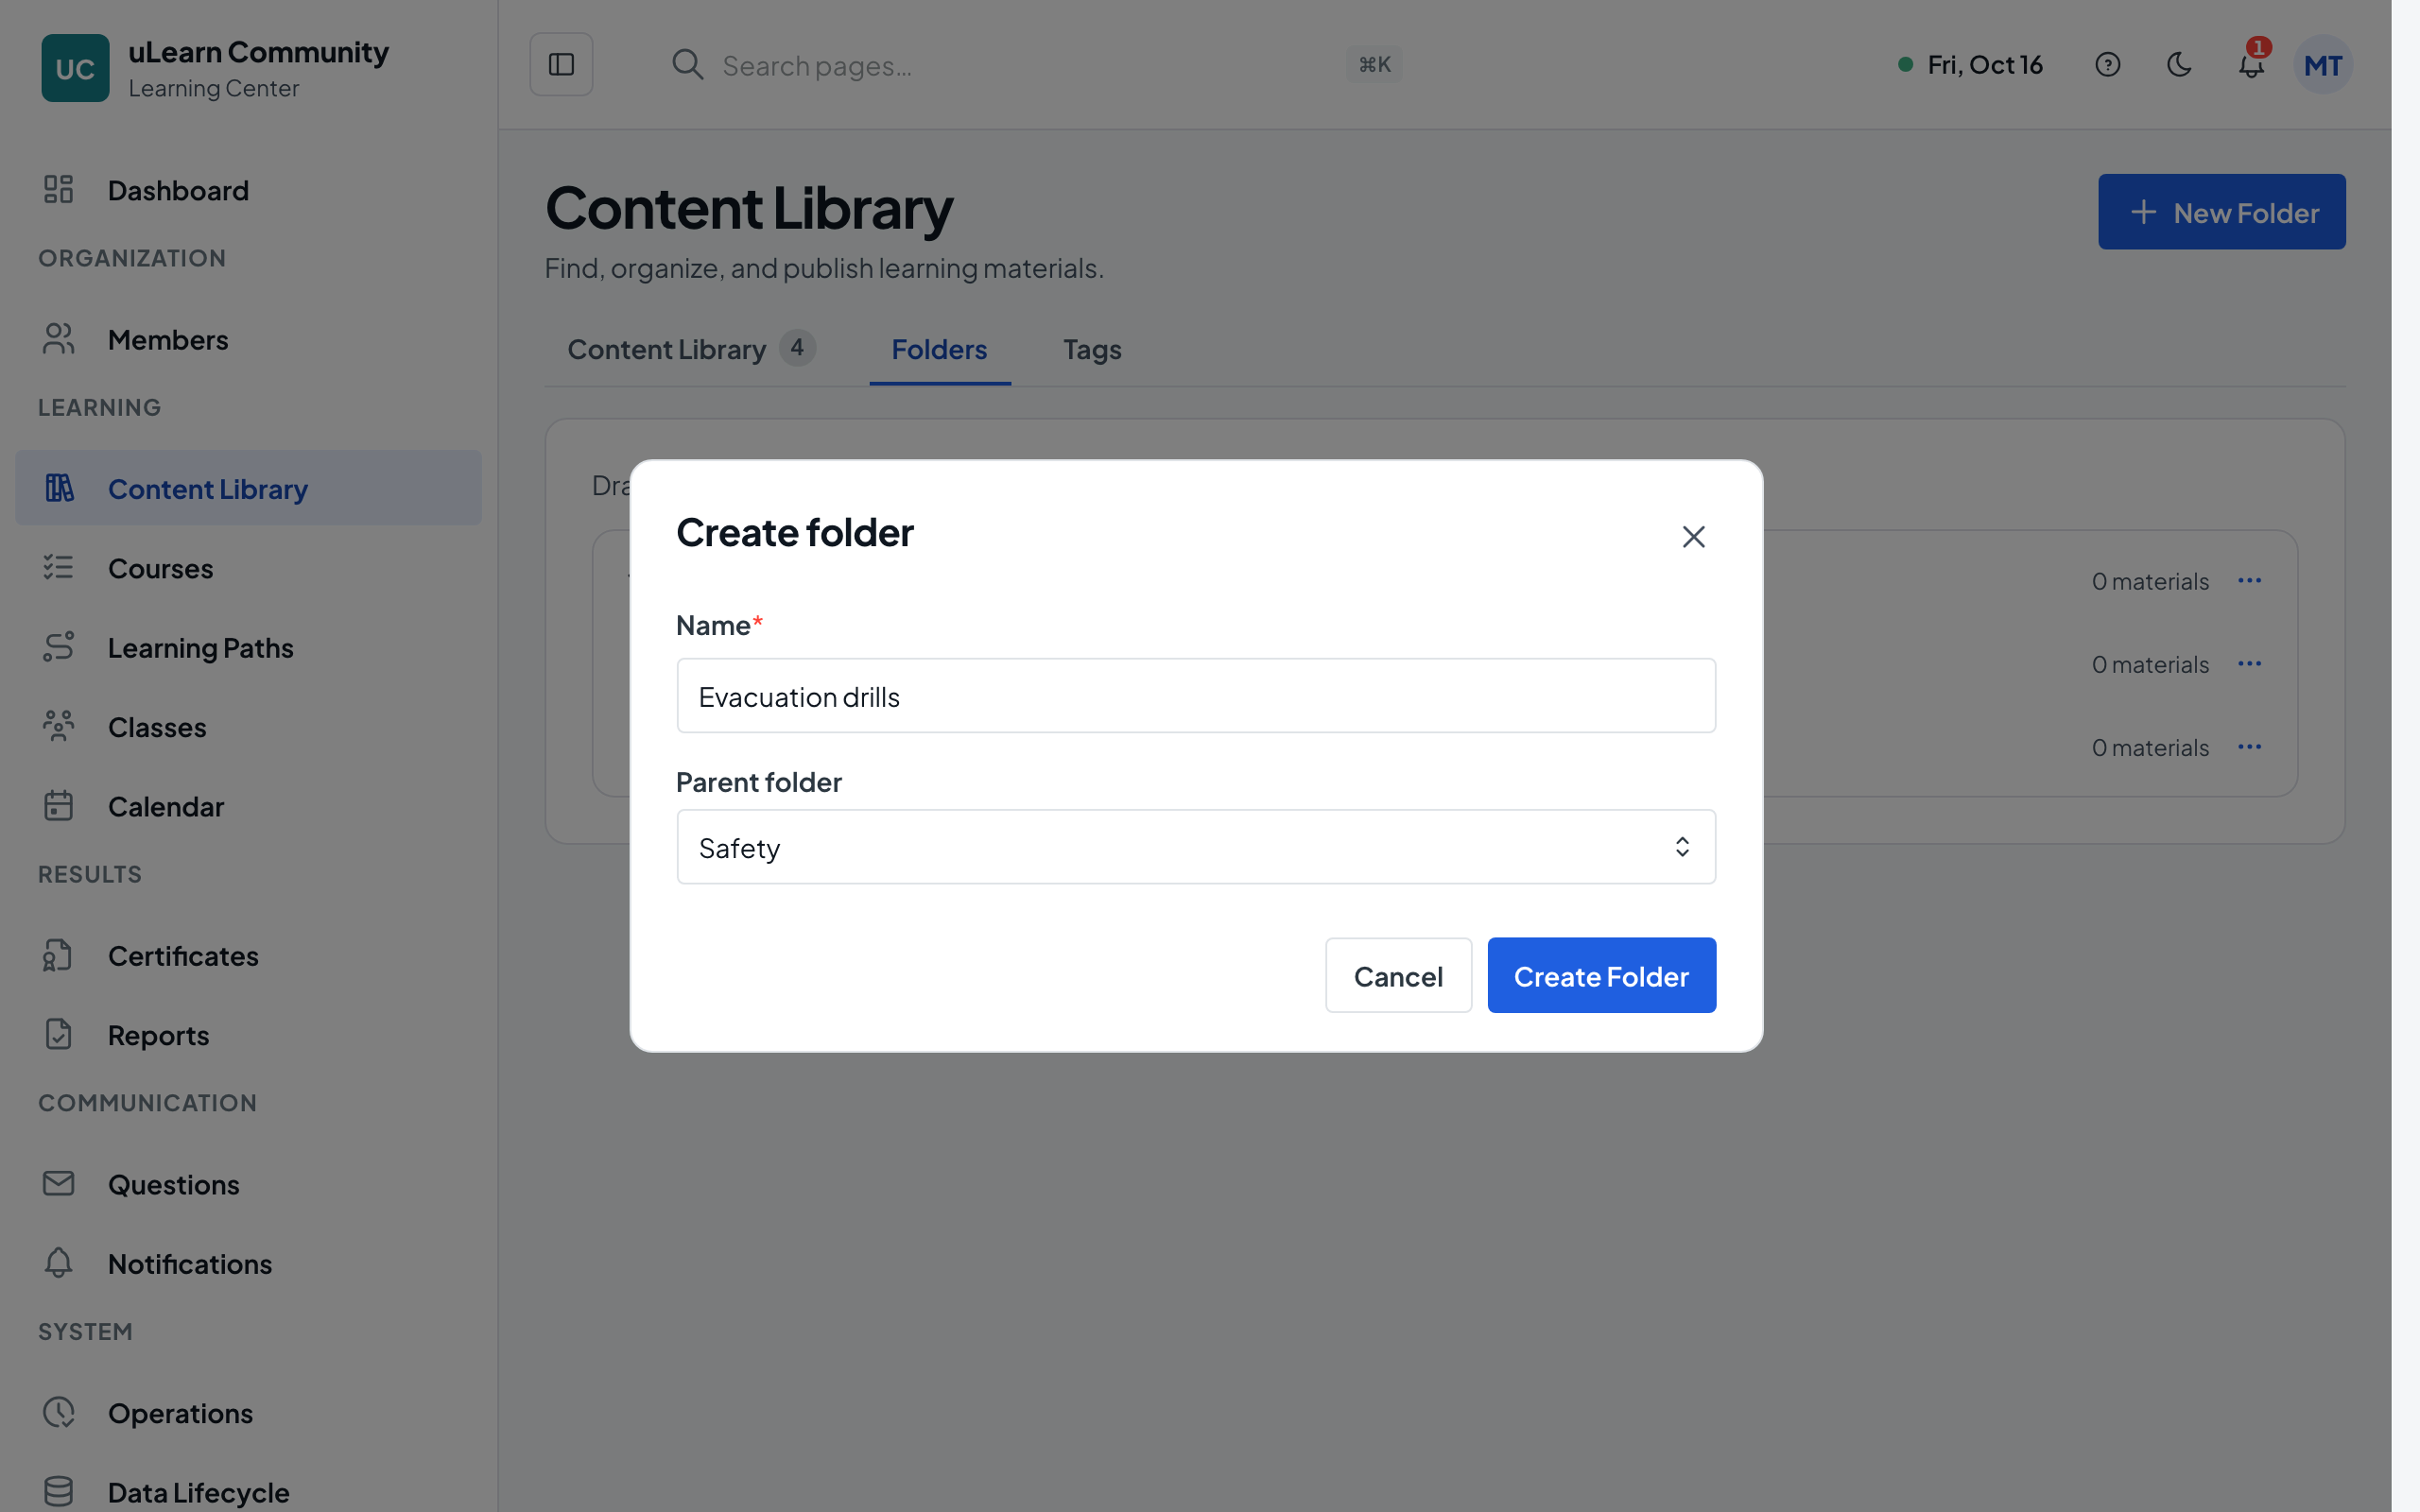Click the Data Lifecycle database icon
The image size is (2420, 1512).
[x=59, y=1491]
